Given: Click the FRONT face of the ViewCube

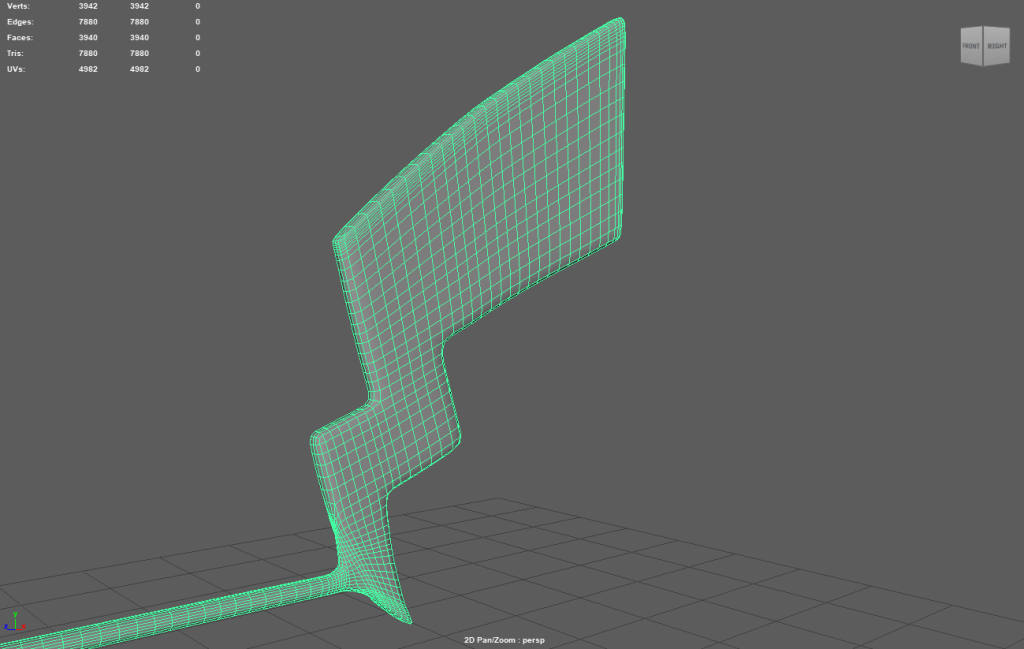Looking at the screenshot, I should click(971, 46).
